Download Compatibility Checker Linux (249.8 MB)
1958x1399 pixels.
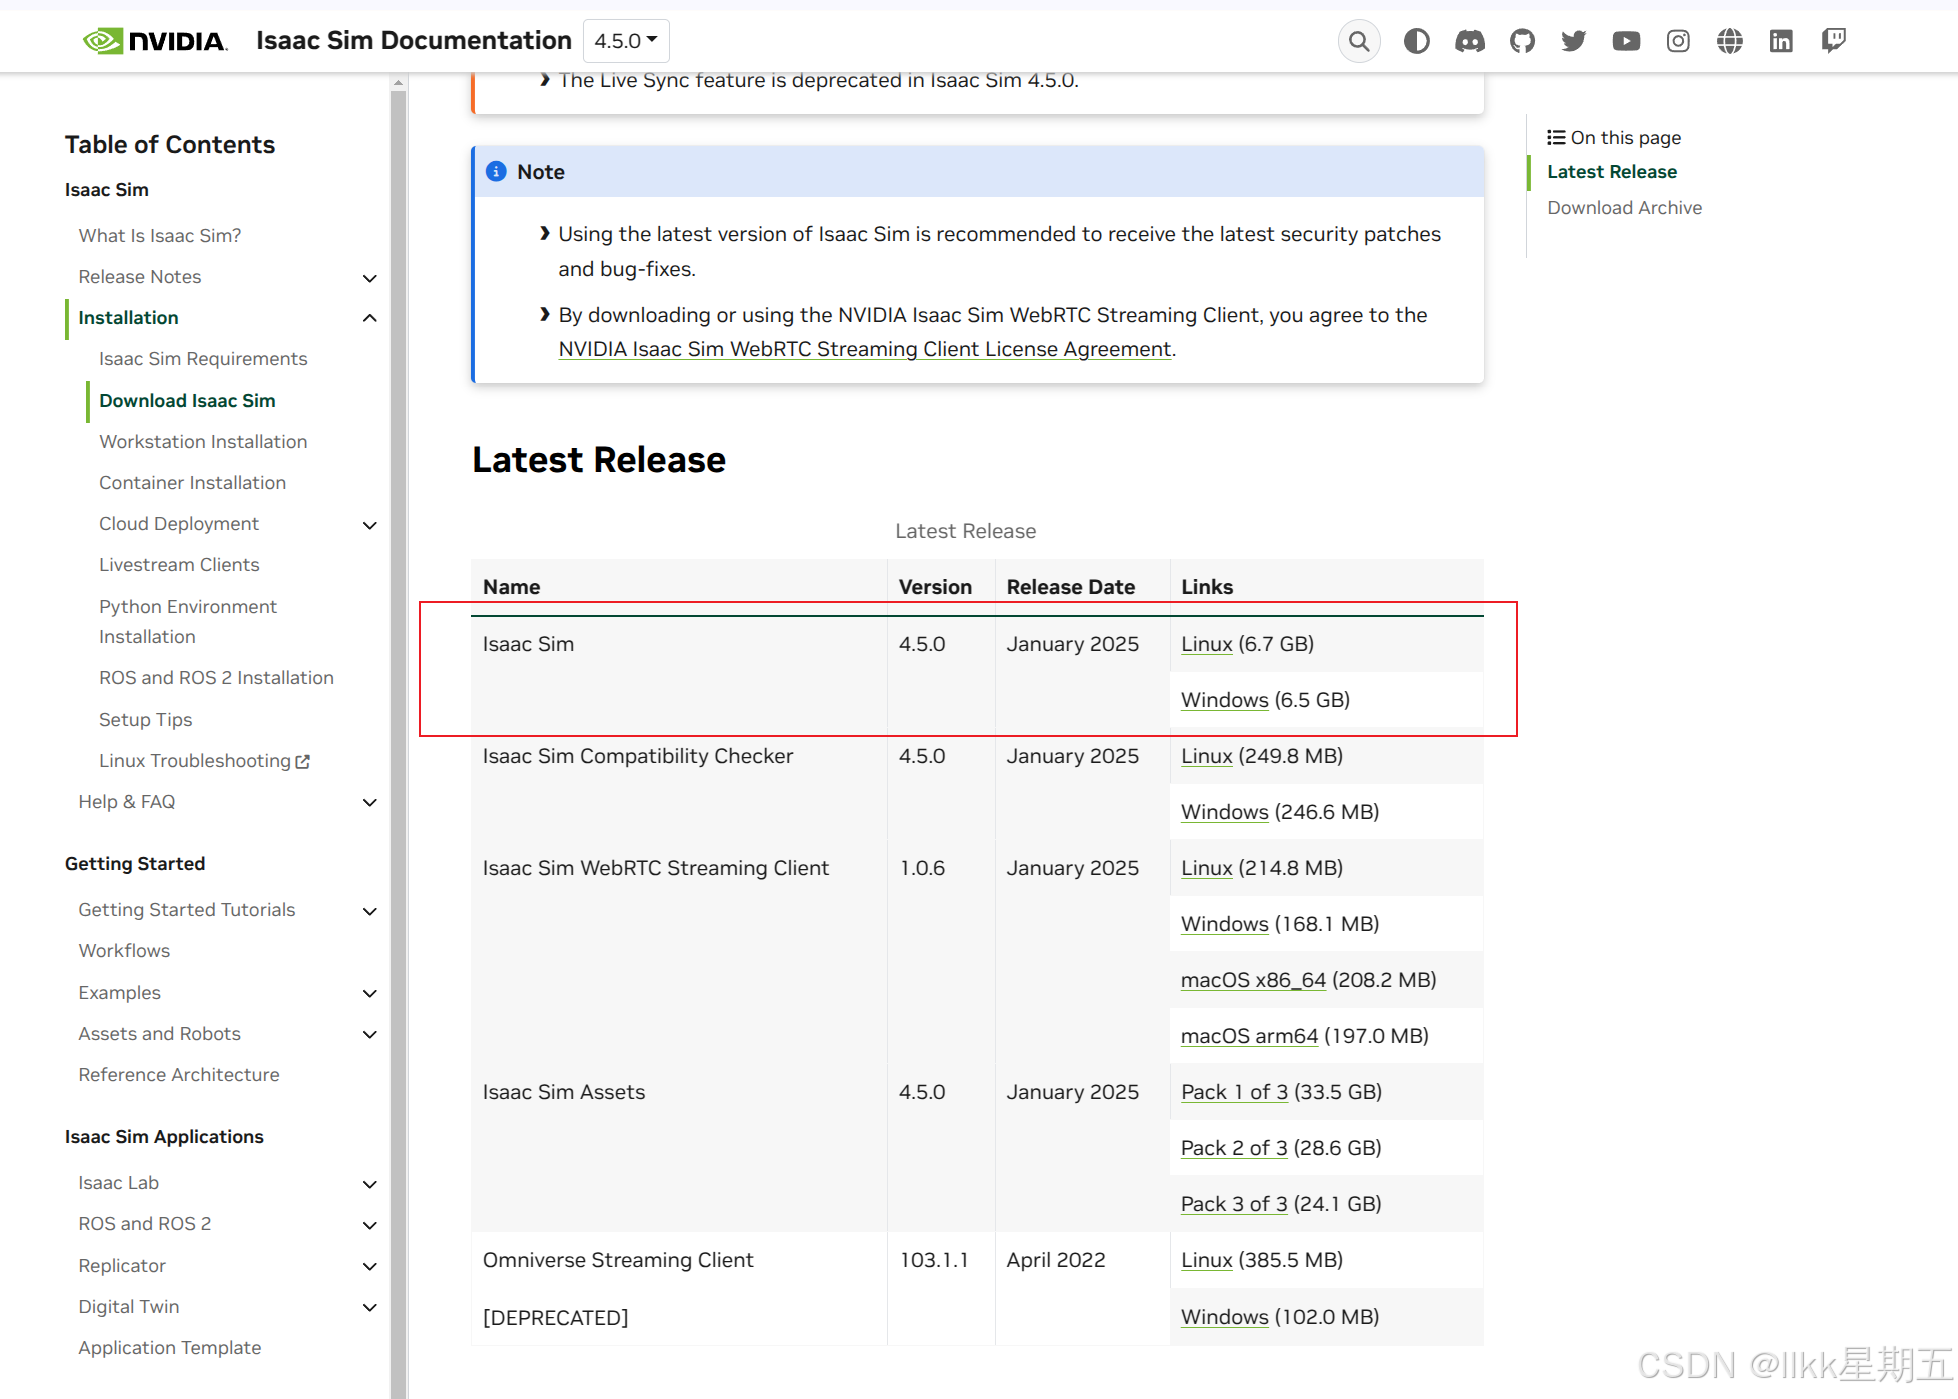point(1206,756)
